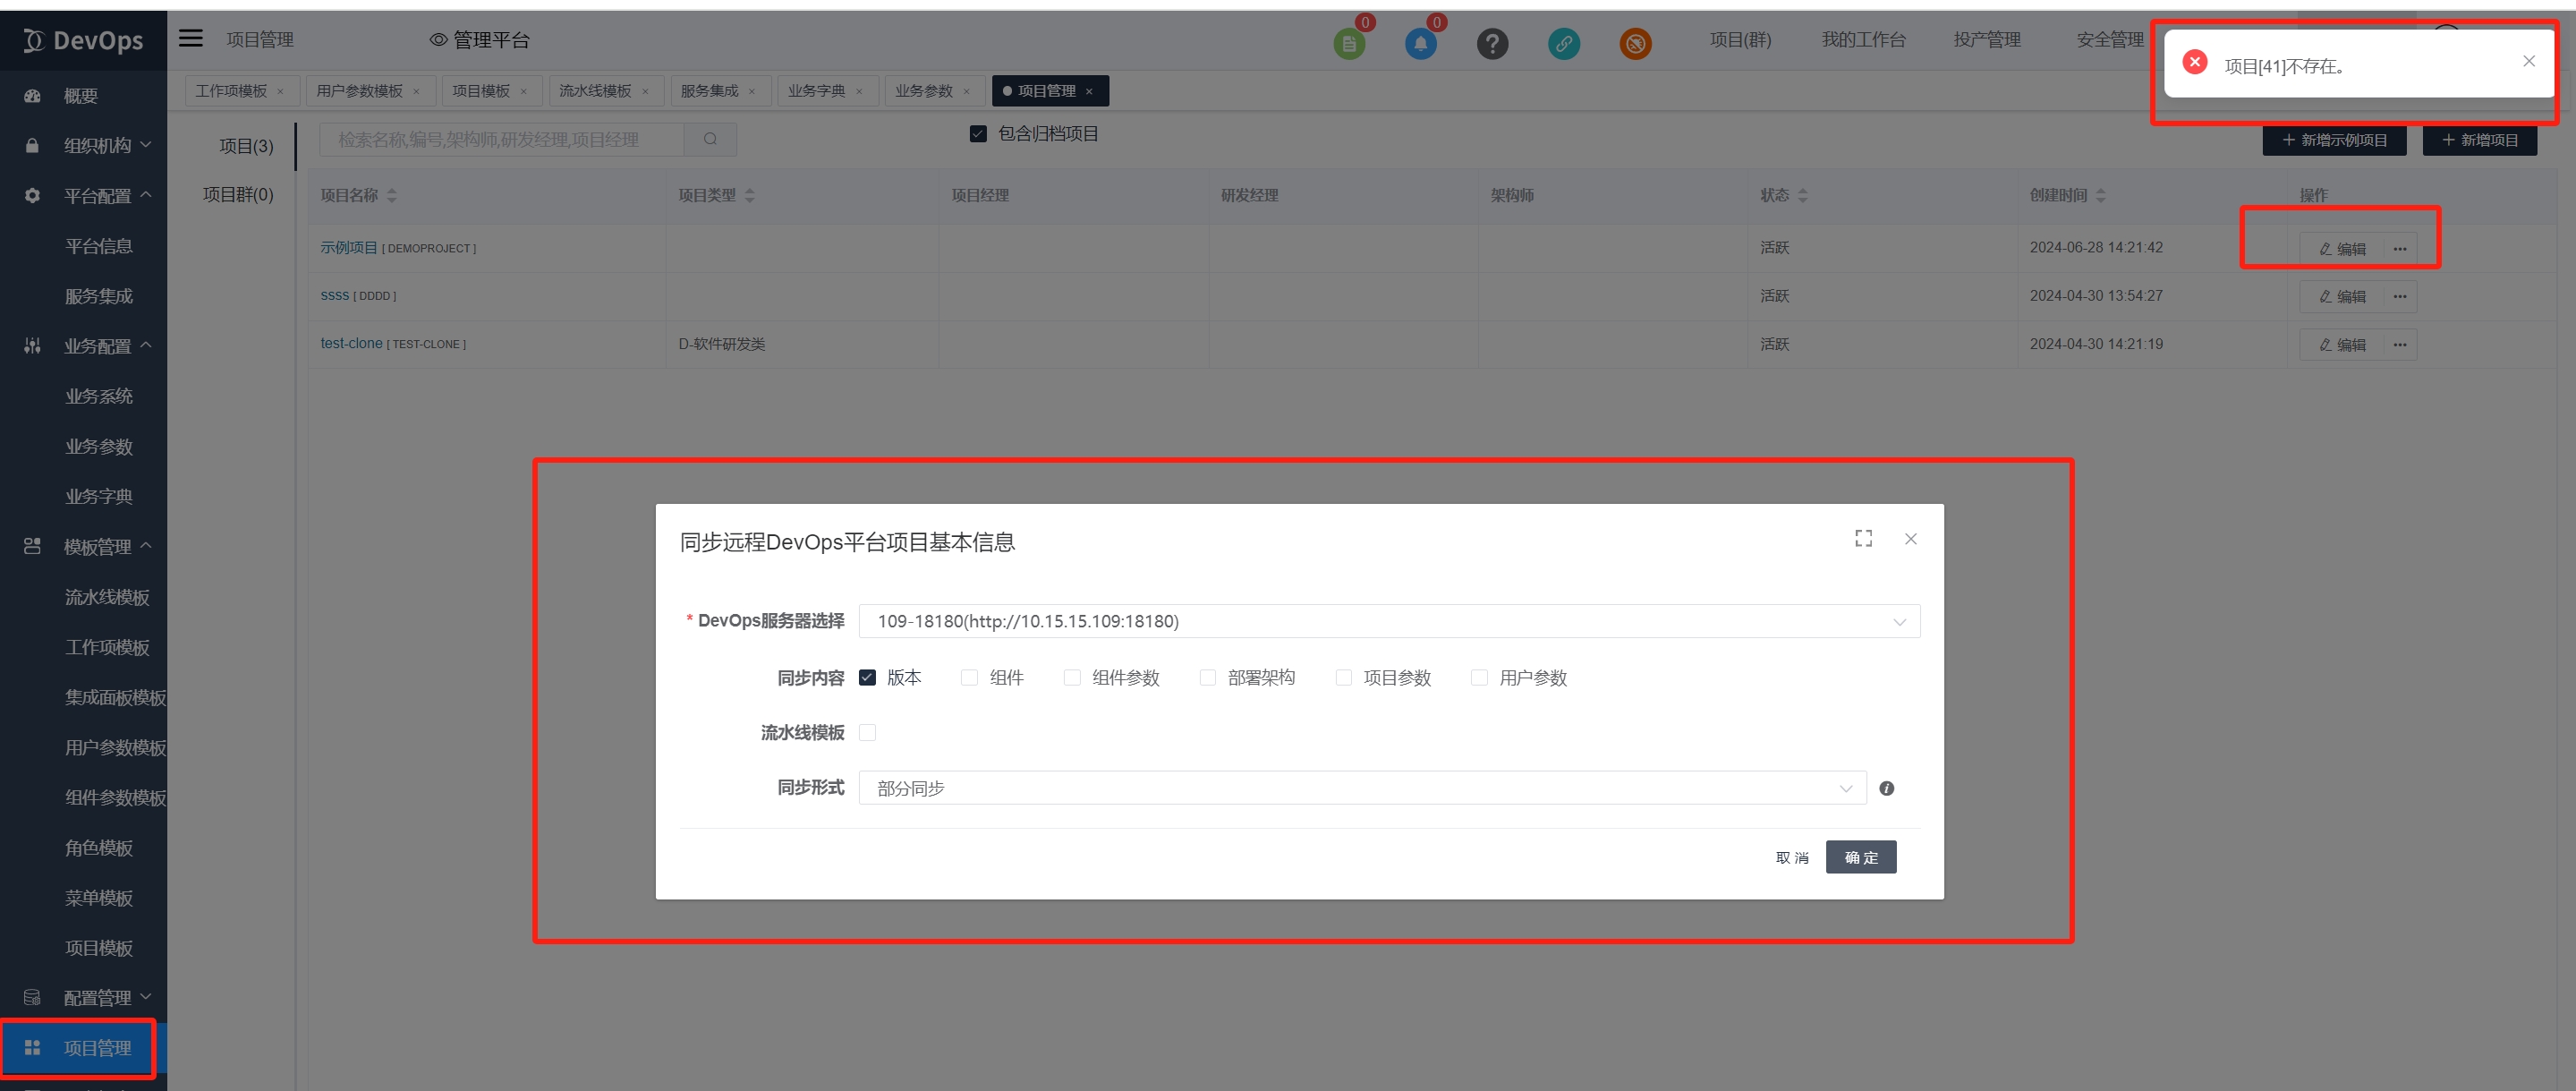Click the orange circular header icon
Screen dimensions: 2576x1091
(1635, 44)
